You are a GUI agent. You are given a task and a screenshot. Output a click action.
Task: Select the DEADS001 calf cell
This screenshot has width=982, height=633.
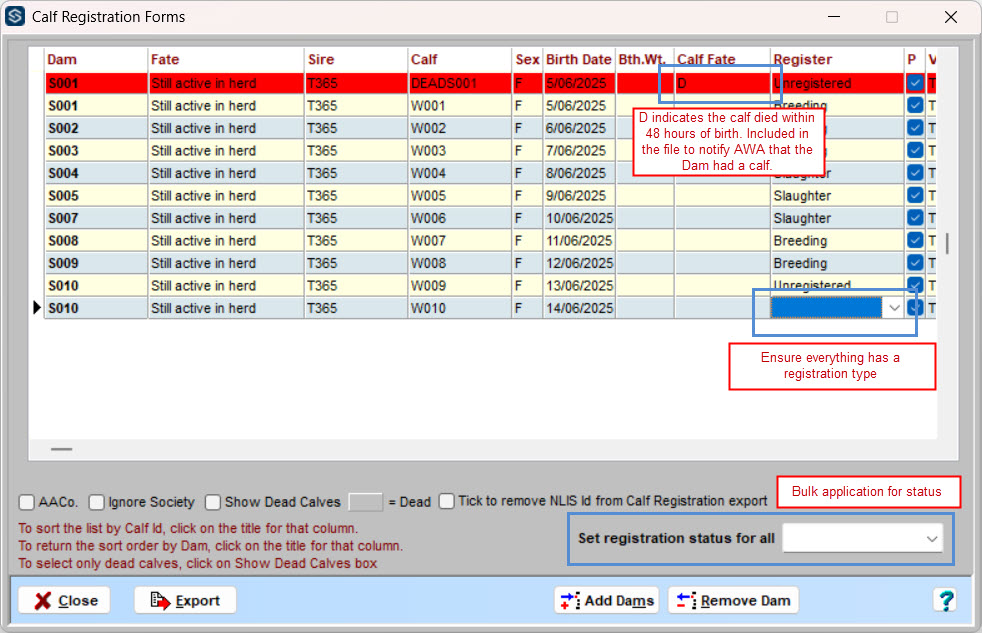coord(459,83)
